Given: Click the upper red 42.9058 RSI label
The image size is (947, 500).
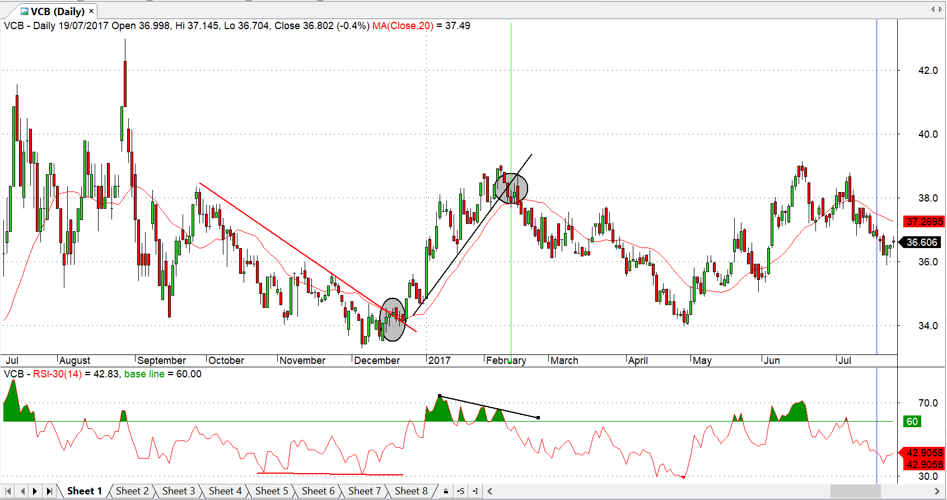Looking at the screenshot, I should 924,452.
